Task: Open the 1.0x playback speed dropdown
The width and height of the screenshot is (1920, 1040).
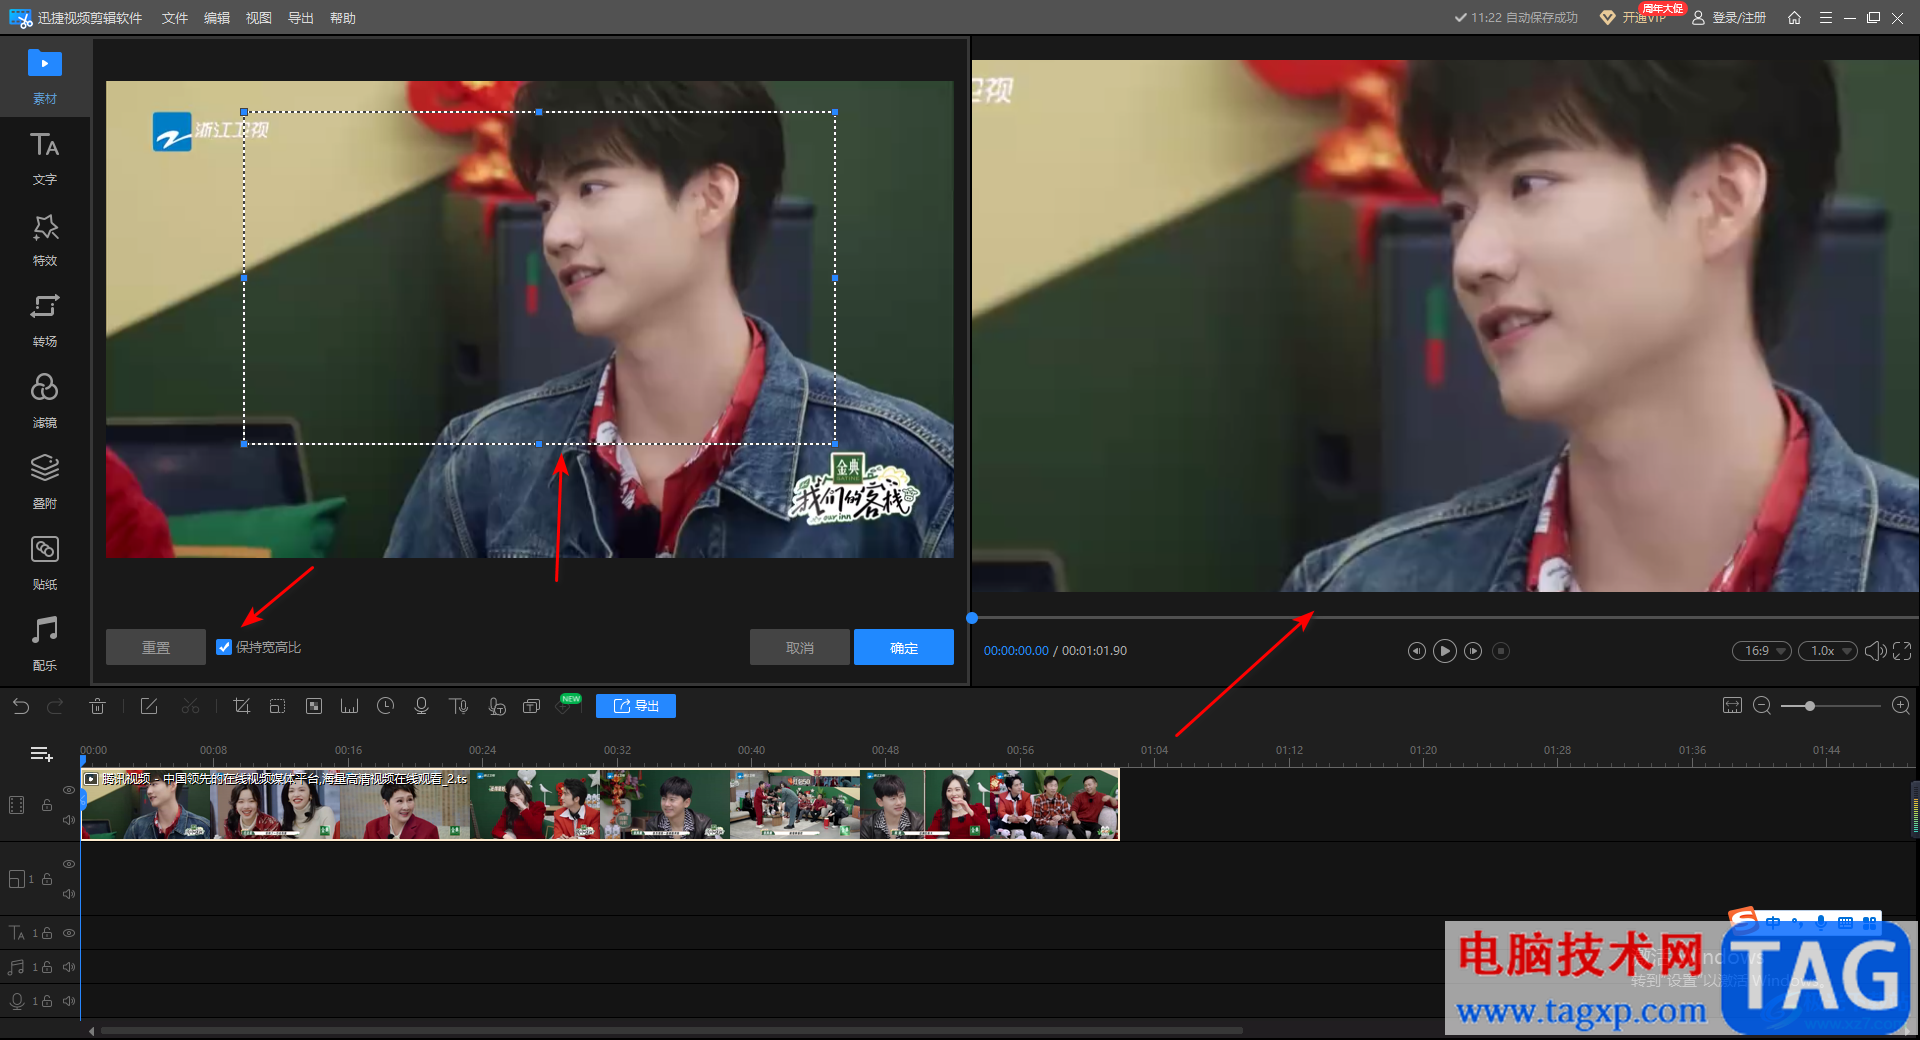Action: click(1828, 651)
